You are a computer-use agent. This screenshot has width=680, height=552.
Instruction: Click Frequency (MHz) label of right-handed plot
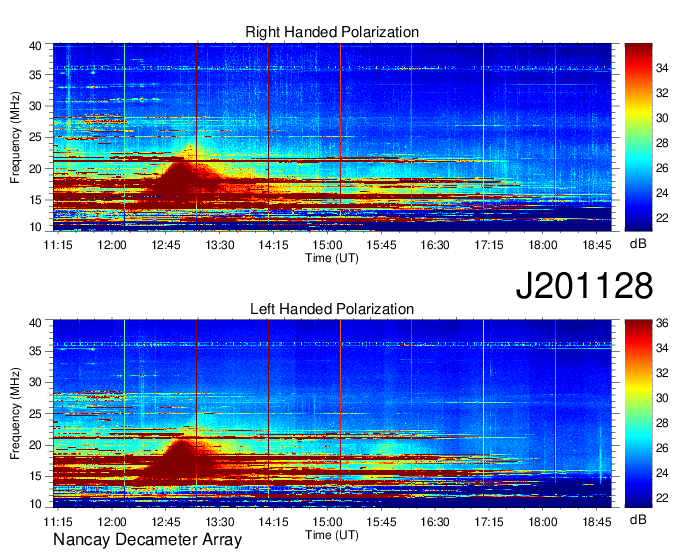pyautogui.click(x=15, y=137)
